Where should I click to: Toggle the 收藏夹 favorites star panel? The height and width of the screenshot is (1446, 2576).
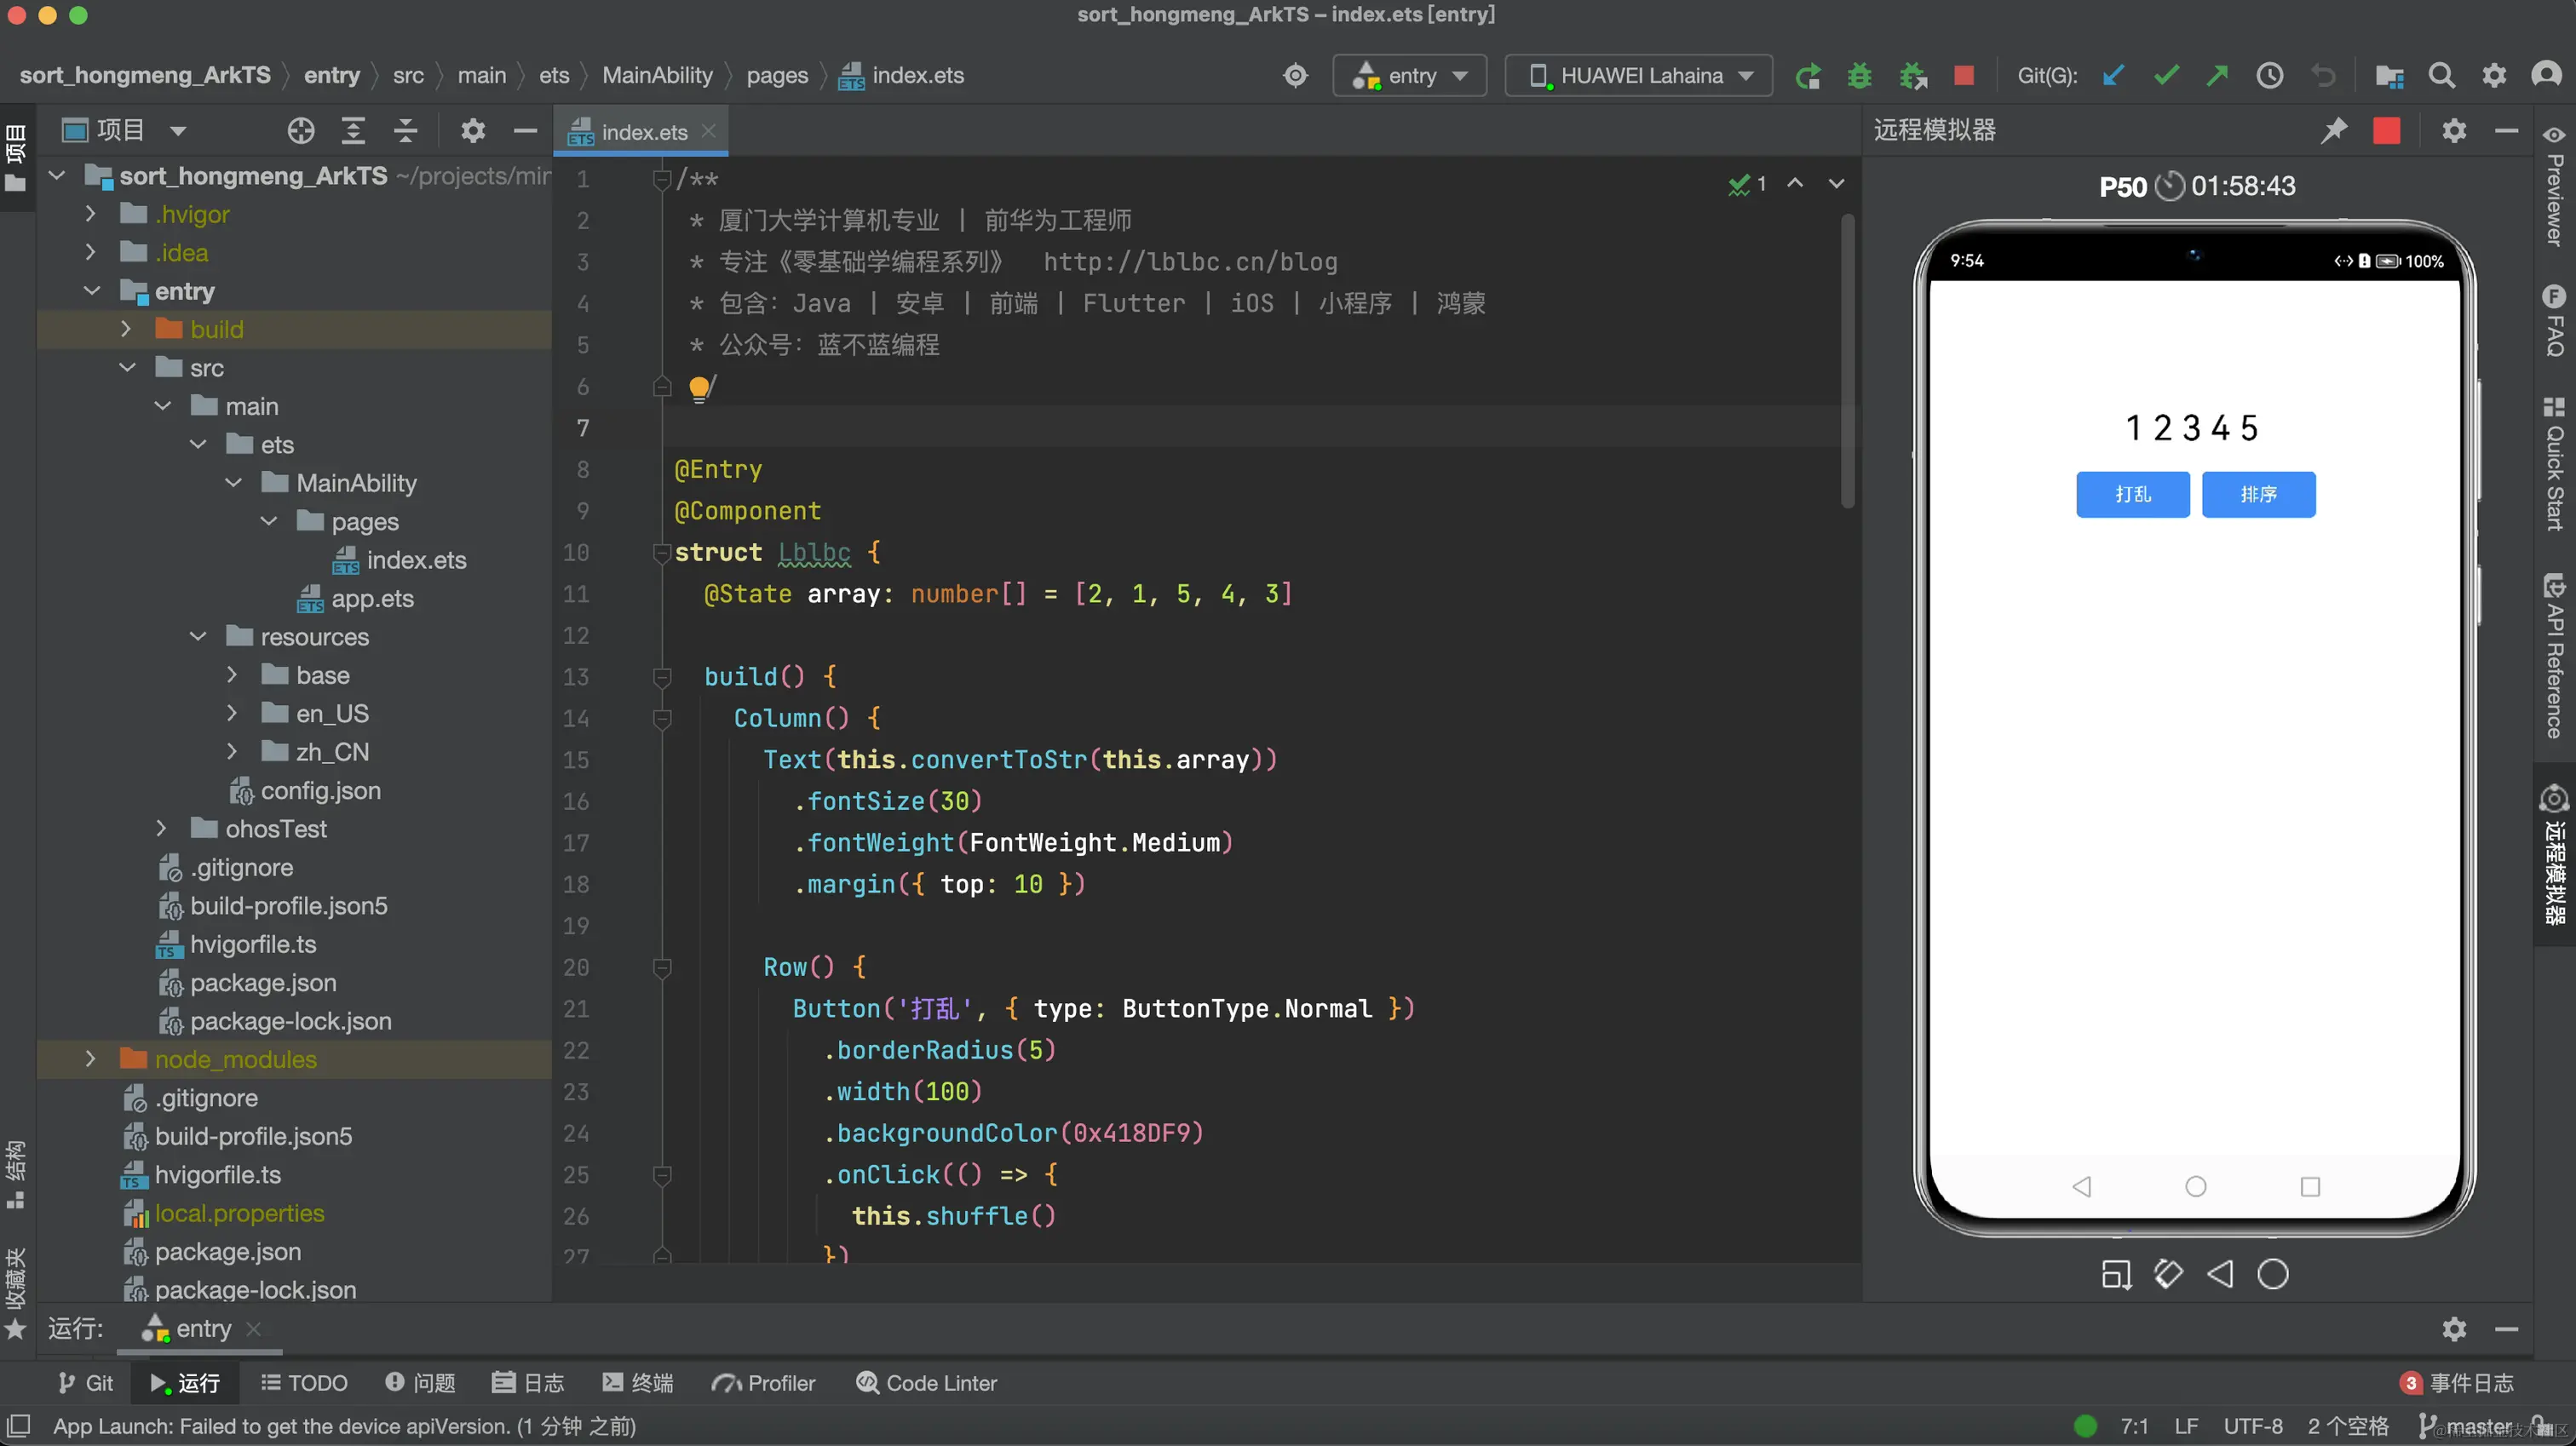16,1290
